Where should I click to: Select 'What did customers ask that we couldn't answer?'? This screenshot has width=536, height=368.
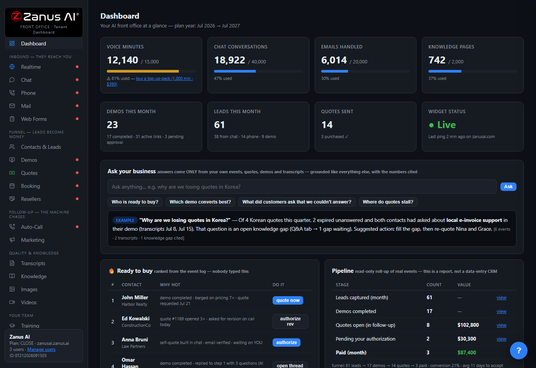(296, 202)
